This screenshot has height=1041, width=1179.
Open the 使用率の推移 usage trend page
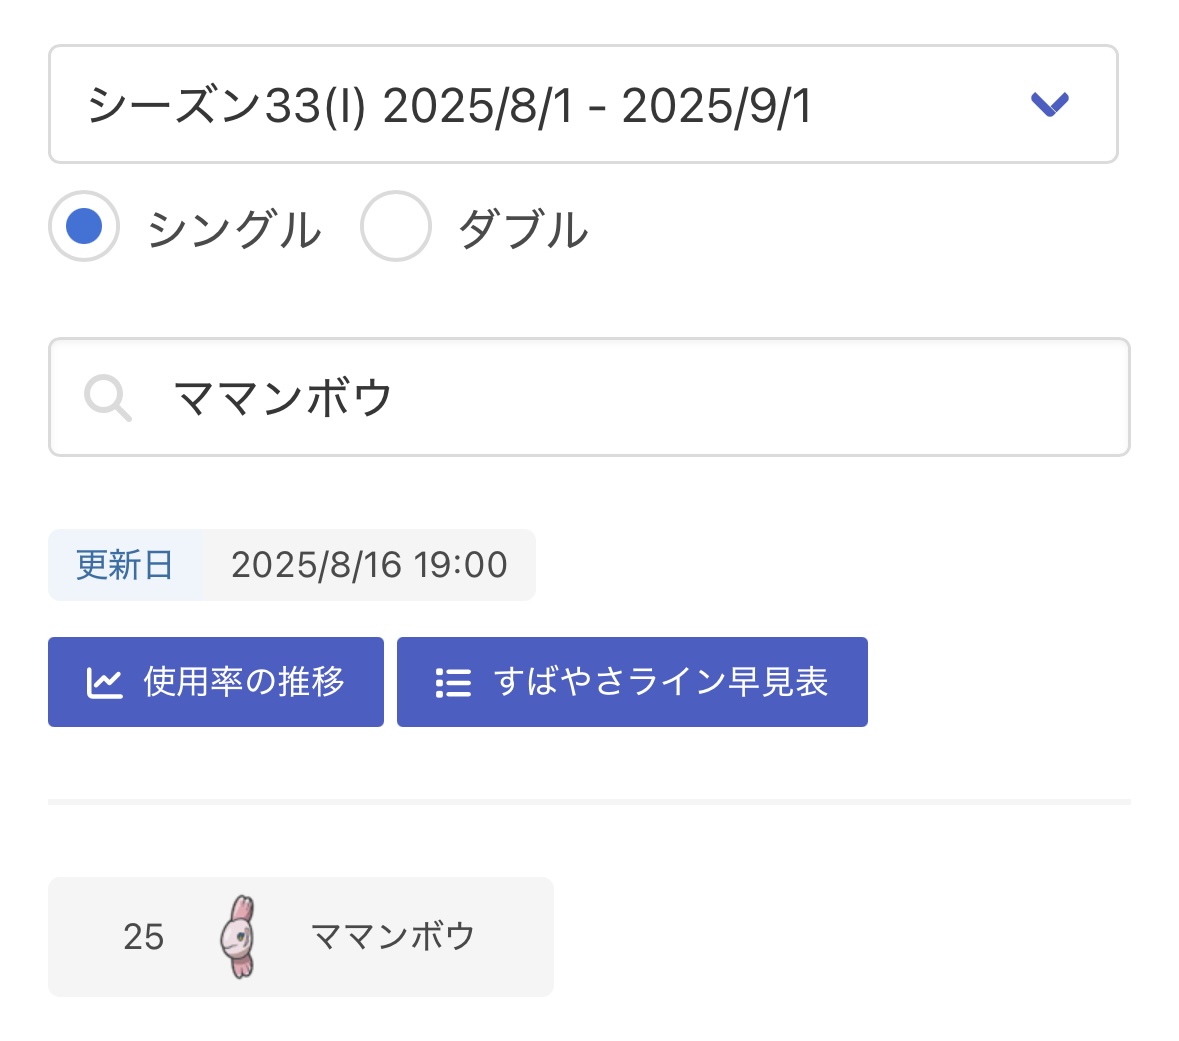[244, 682]
